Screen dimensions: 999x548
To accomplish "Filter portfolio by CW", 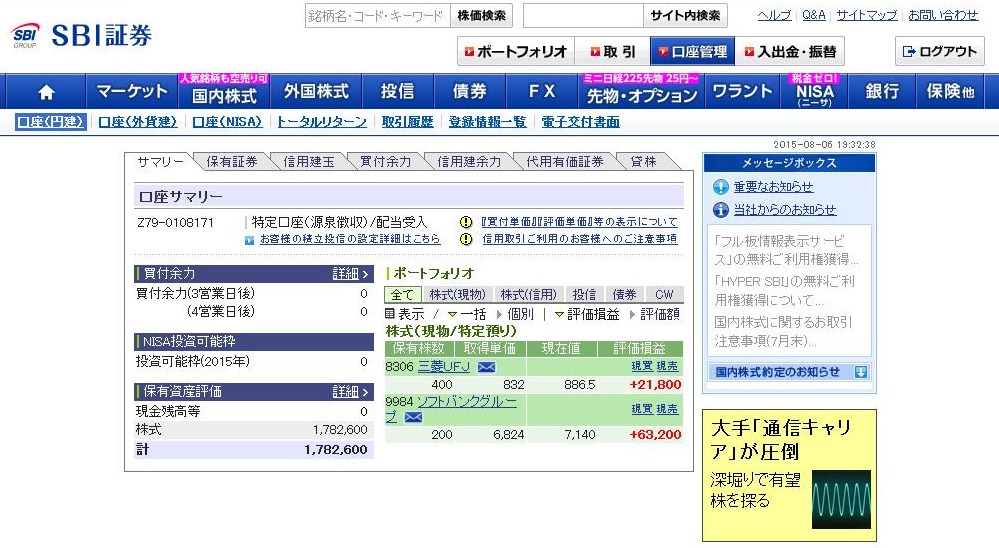I will click(664, 294).
